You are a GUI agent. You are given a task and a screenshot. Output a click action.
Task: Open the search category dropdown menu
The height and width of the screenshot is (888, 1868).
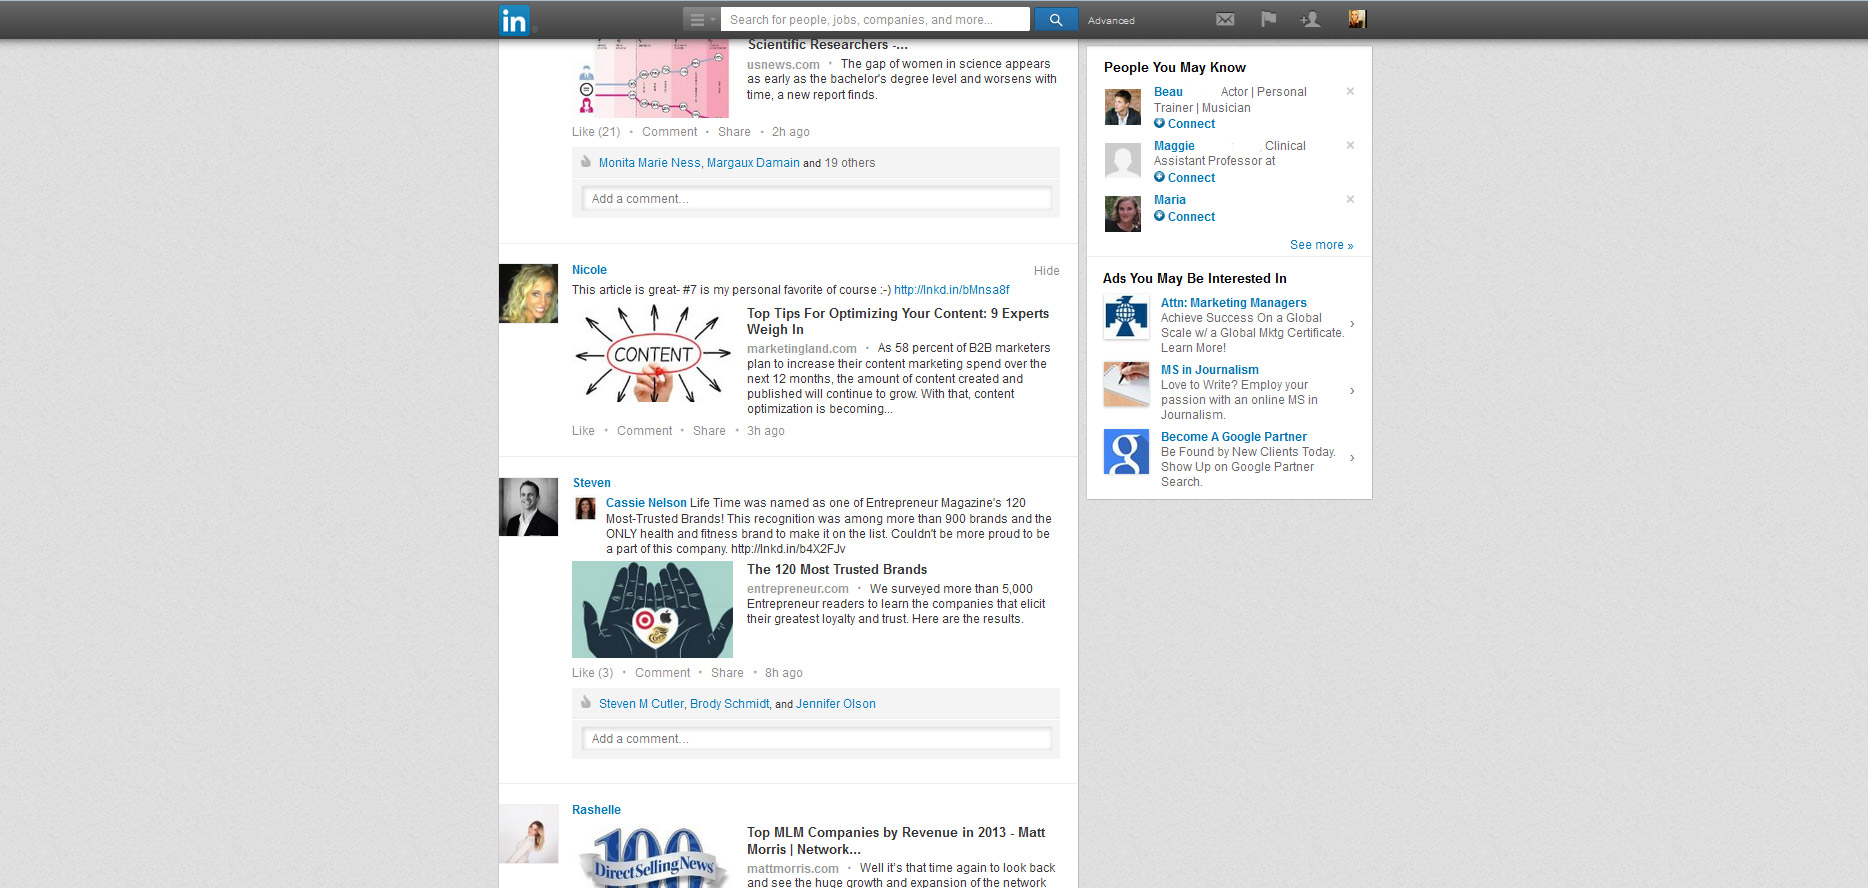pyautogui.click(x=701, y=20)
